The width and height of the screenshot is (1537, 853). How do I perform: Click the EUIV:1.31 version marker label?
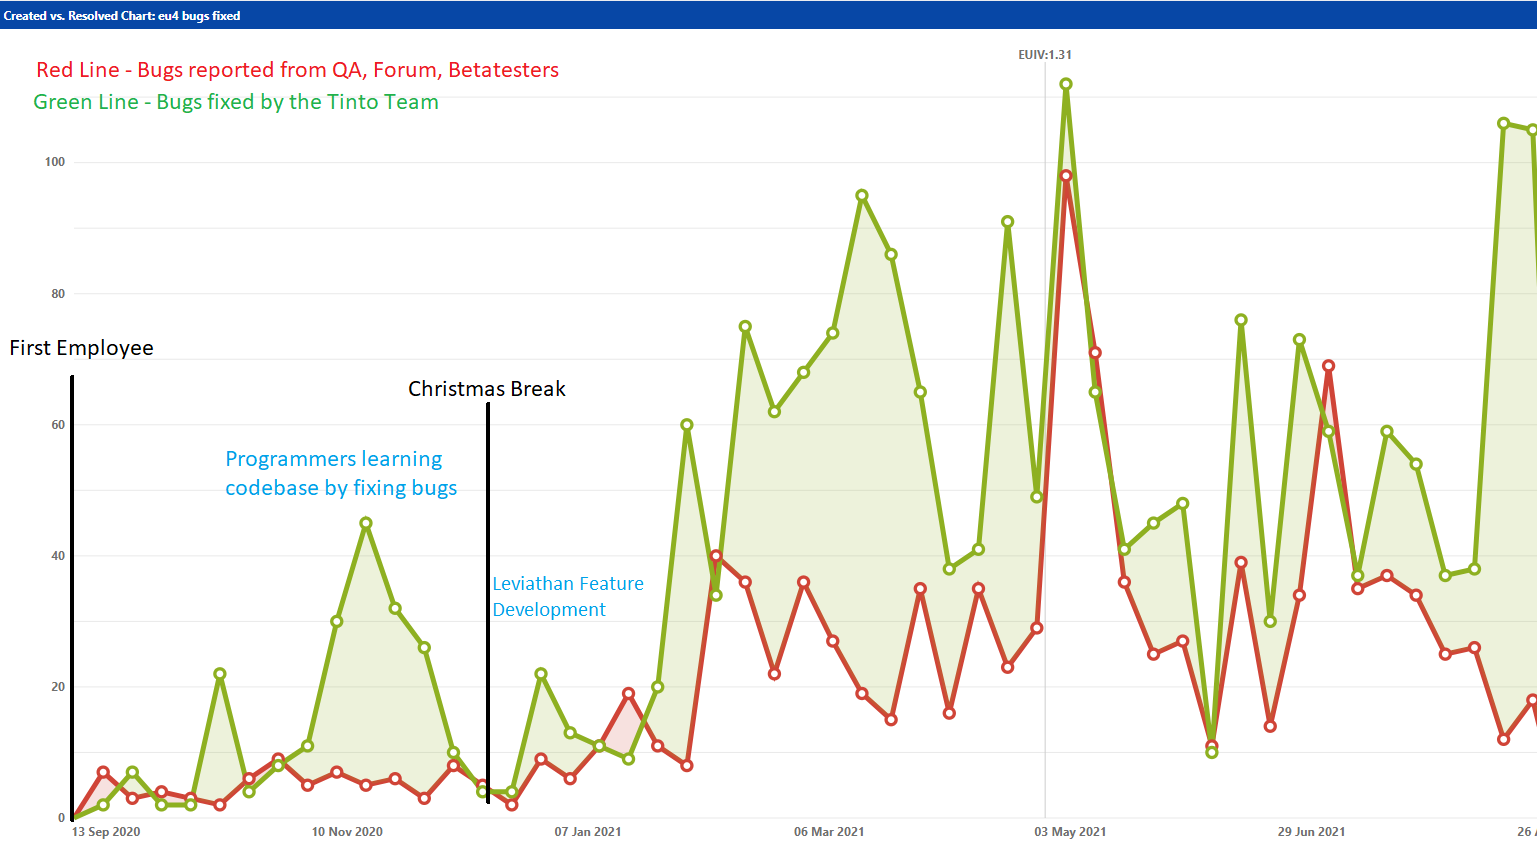[x=1045, y=55]
